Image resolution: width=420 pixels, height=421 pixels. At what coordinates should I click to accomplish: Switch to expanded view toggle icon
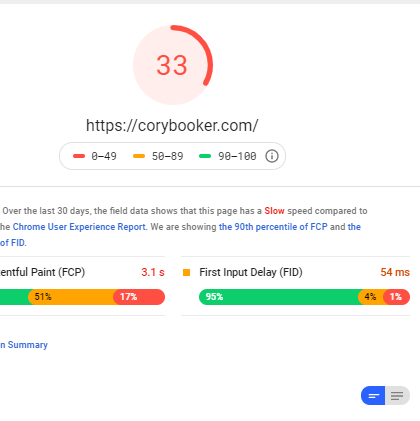[x=397, y=396]
